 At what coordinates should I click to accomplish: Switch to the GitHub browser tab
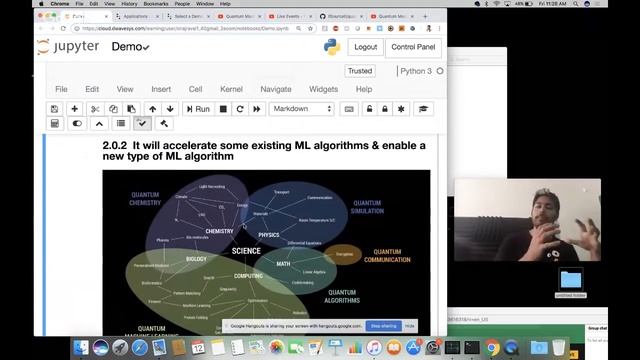(x=341, y=16)
